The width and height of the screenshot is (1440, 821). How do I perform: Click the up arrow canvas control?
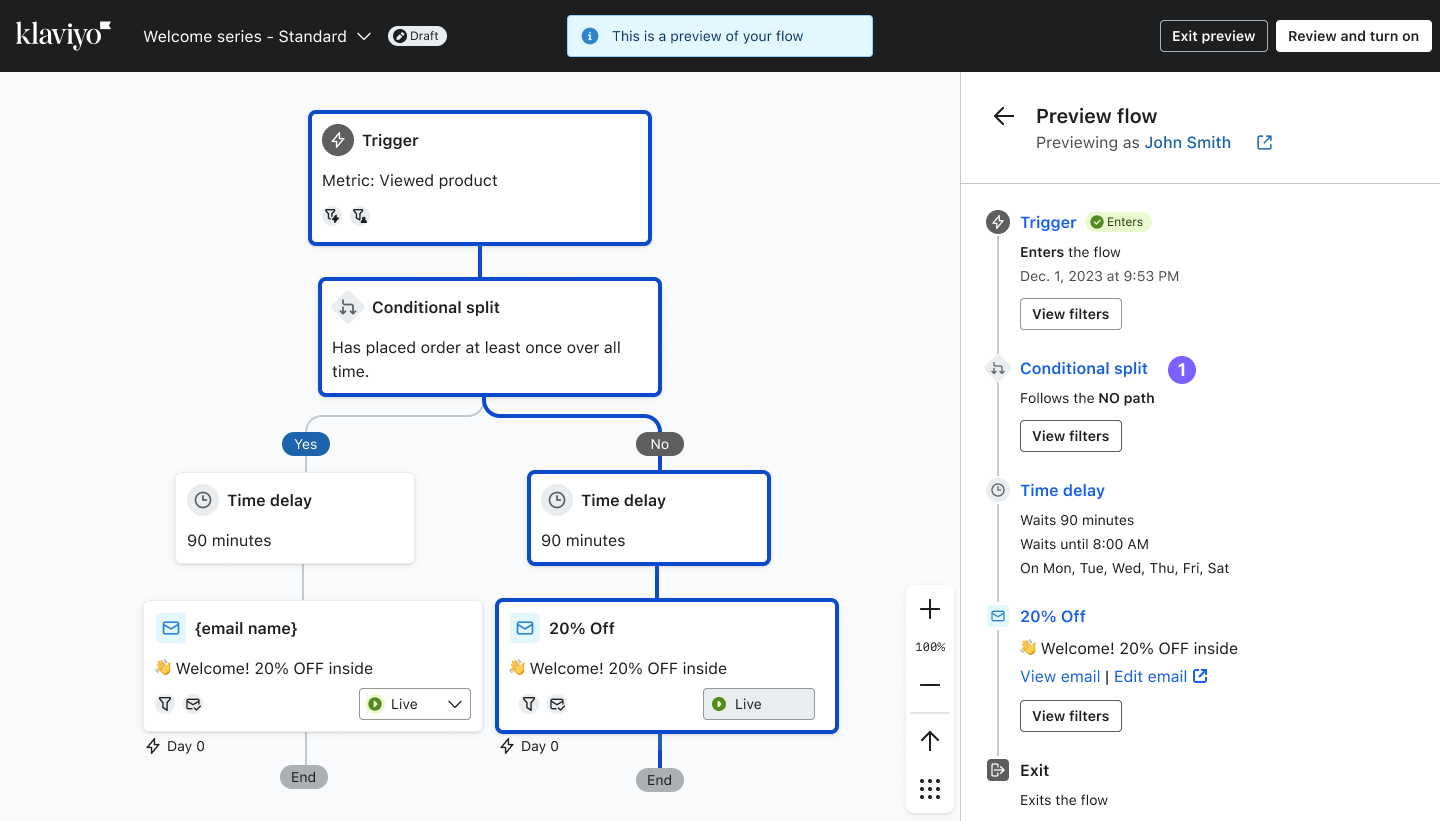(x=930, y=740)
